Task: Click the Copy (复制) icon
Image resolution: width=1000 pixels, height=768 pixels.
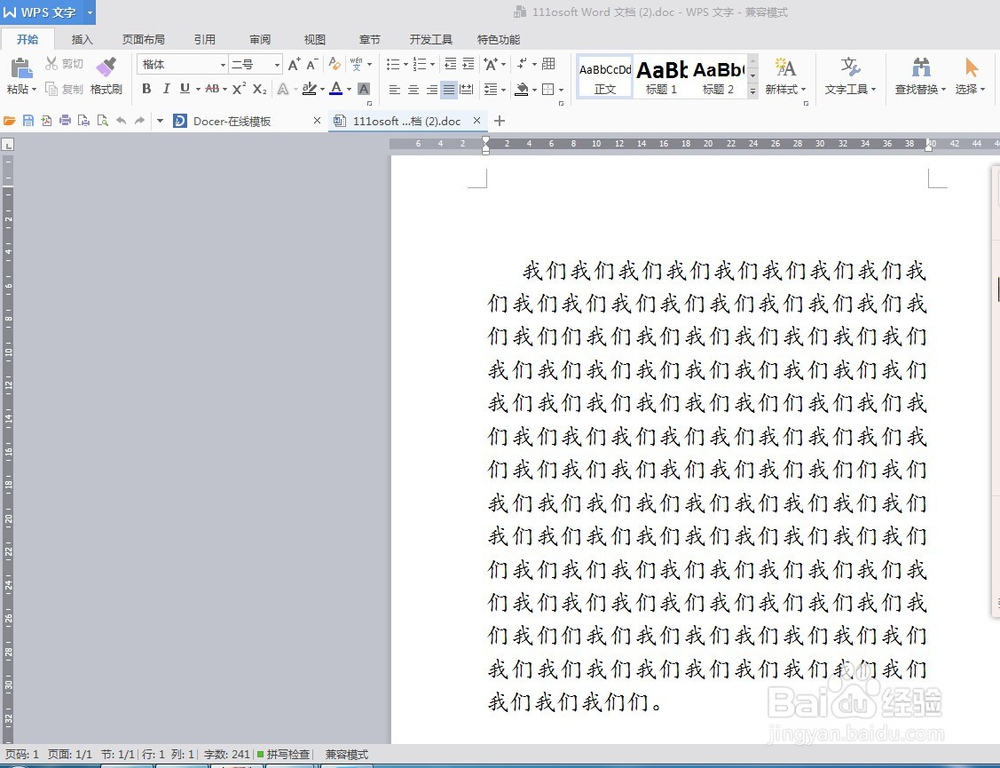Action: (52, 89)
